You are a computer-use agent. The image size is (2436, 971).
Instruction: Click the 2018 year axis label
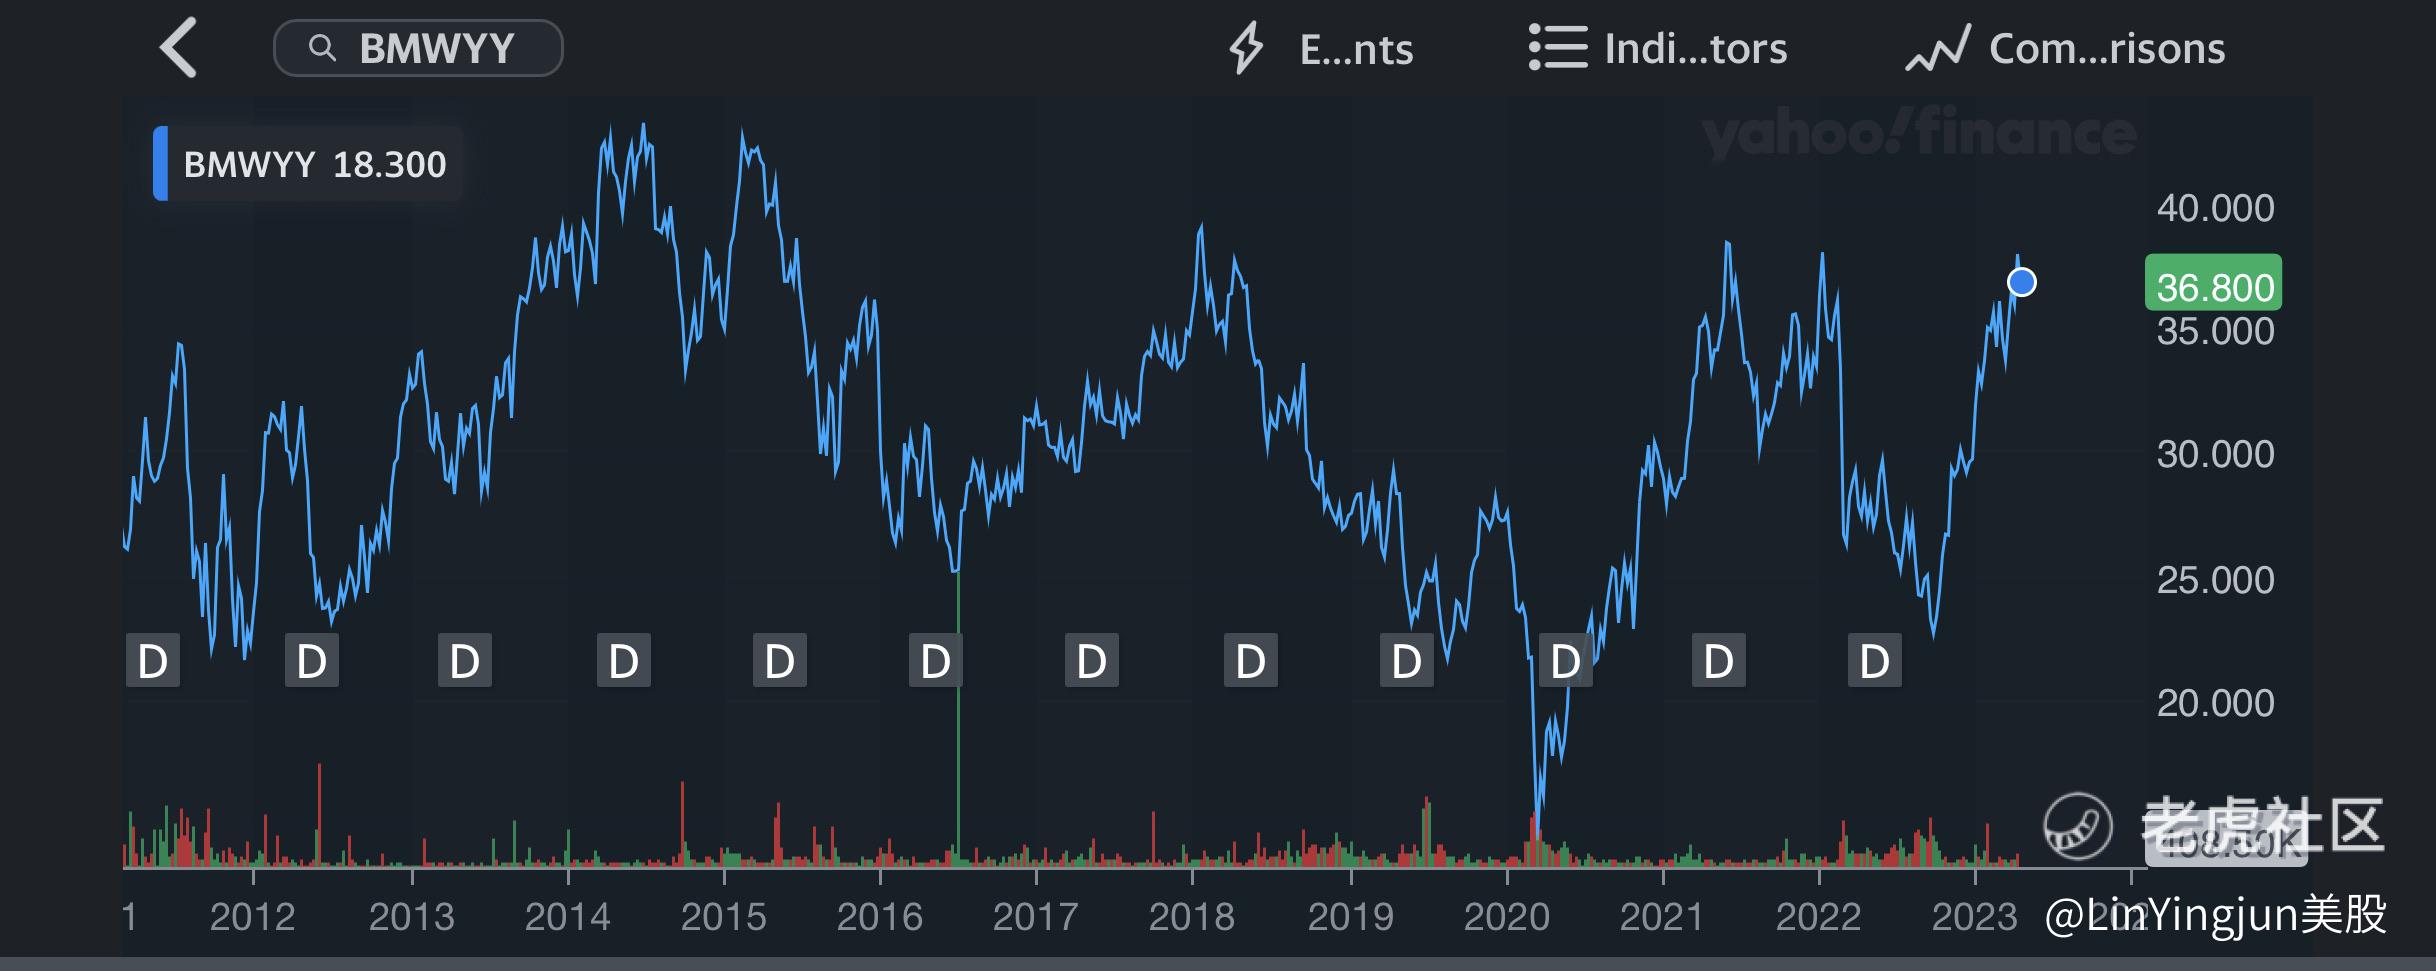coord(1191,916)
